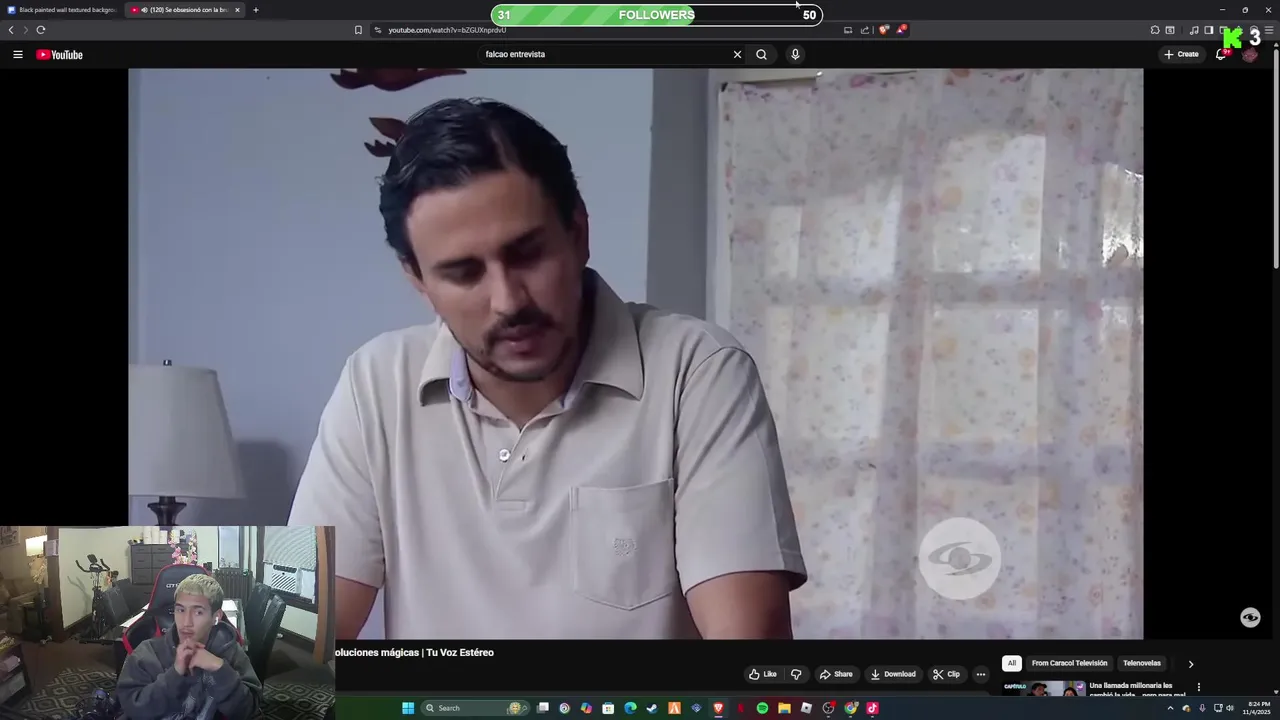
Task: Unmute the audio icon on YouTube tab
Action: point(144,10)
